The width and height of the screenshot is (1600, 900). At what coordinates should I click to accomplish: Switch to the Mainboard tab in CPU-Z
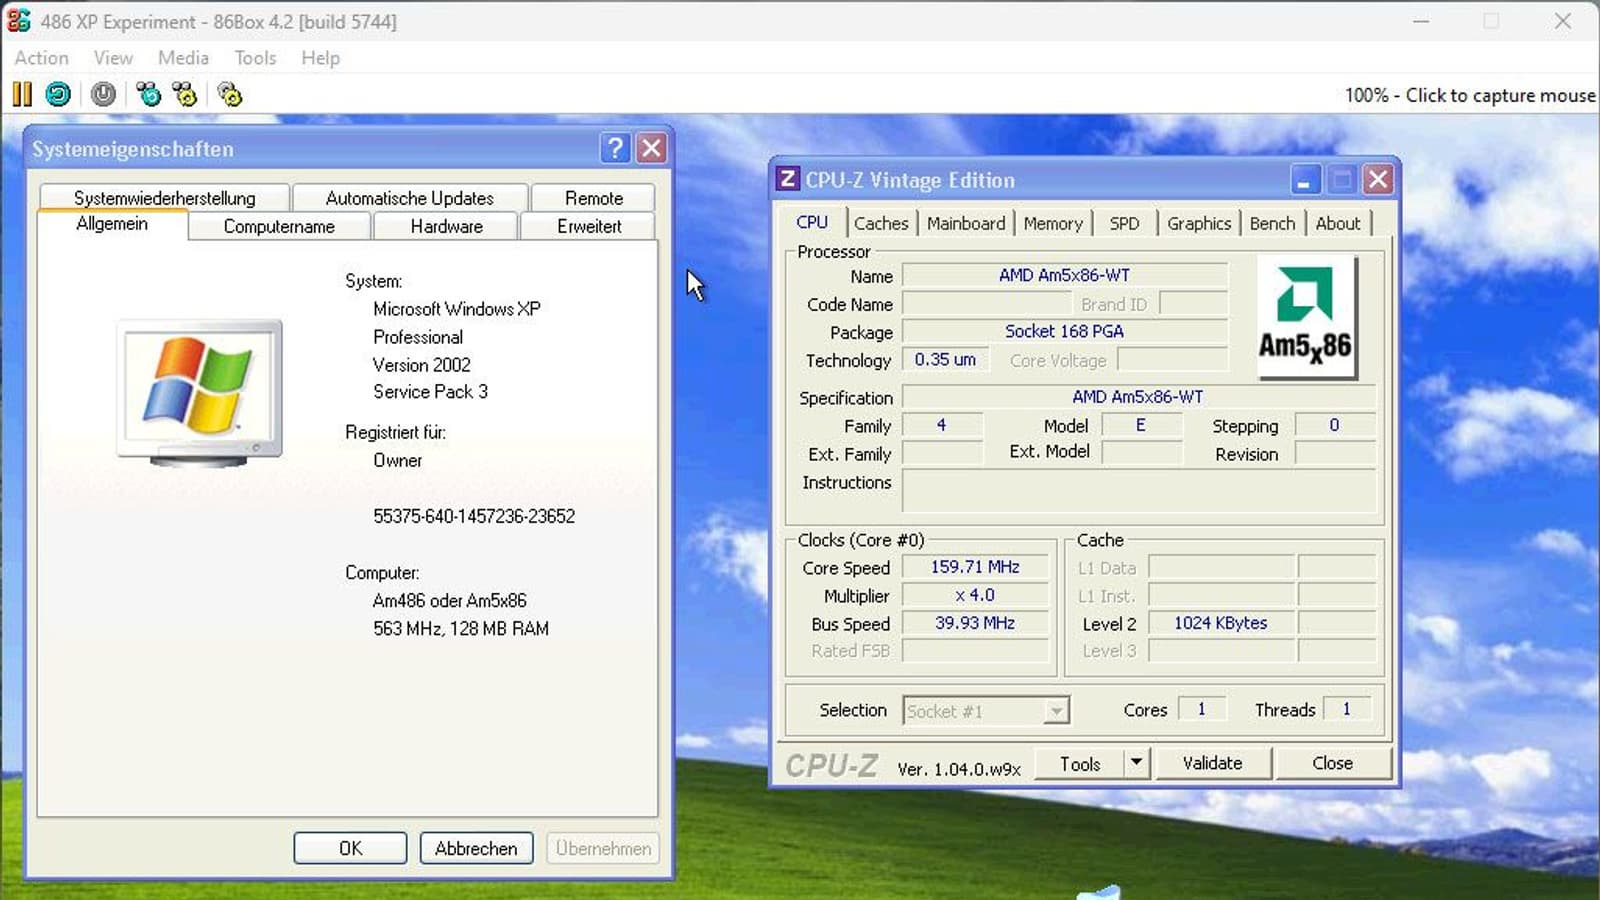965,223
